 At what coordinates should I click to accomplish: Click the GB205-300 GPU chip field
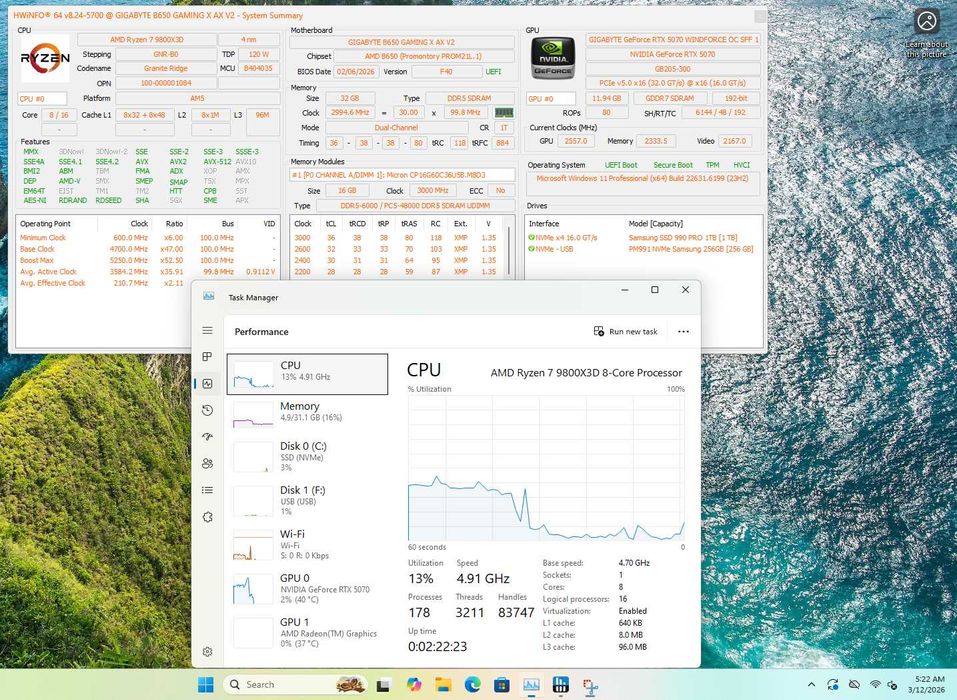(x=672, y=69)
